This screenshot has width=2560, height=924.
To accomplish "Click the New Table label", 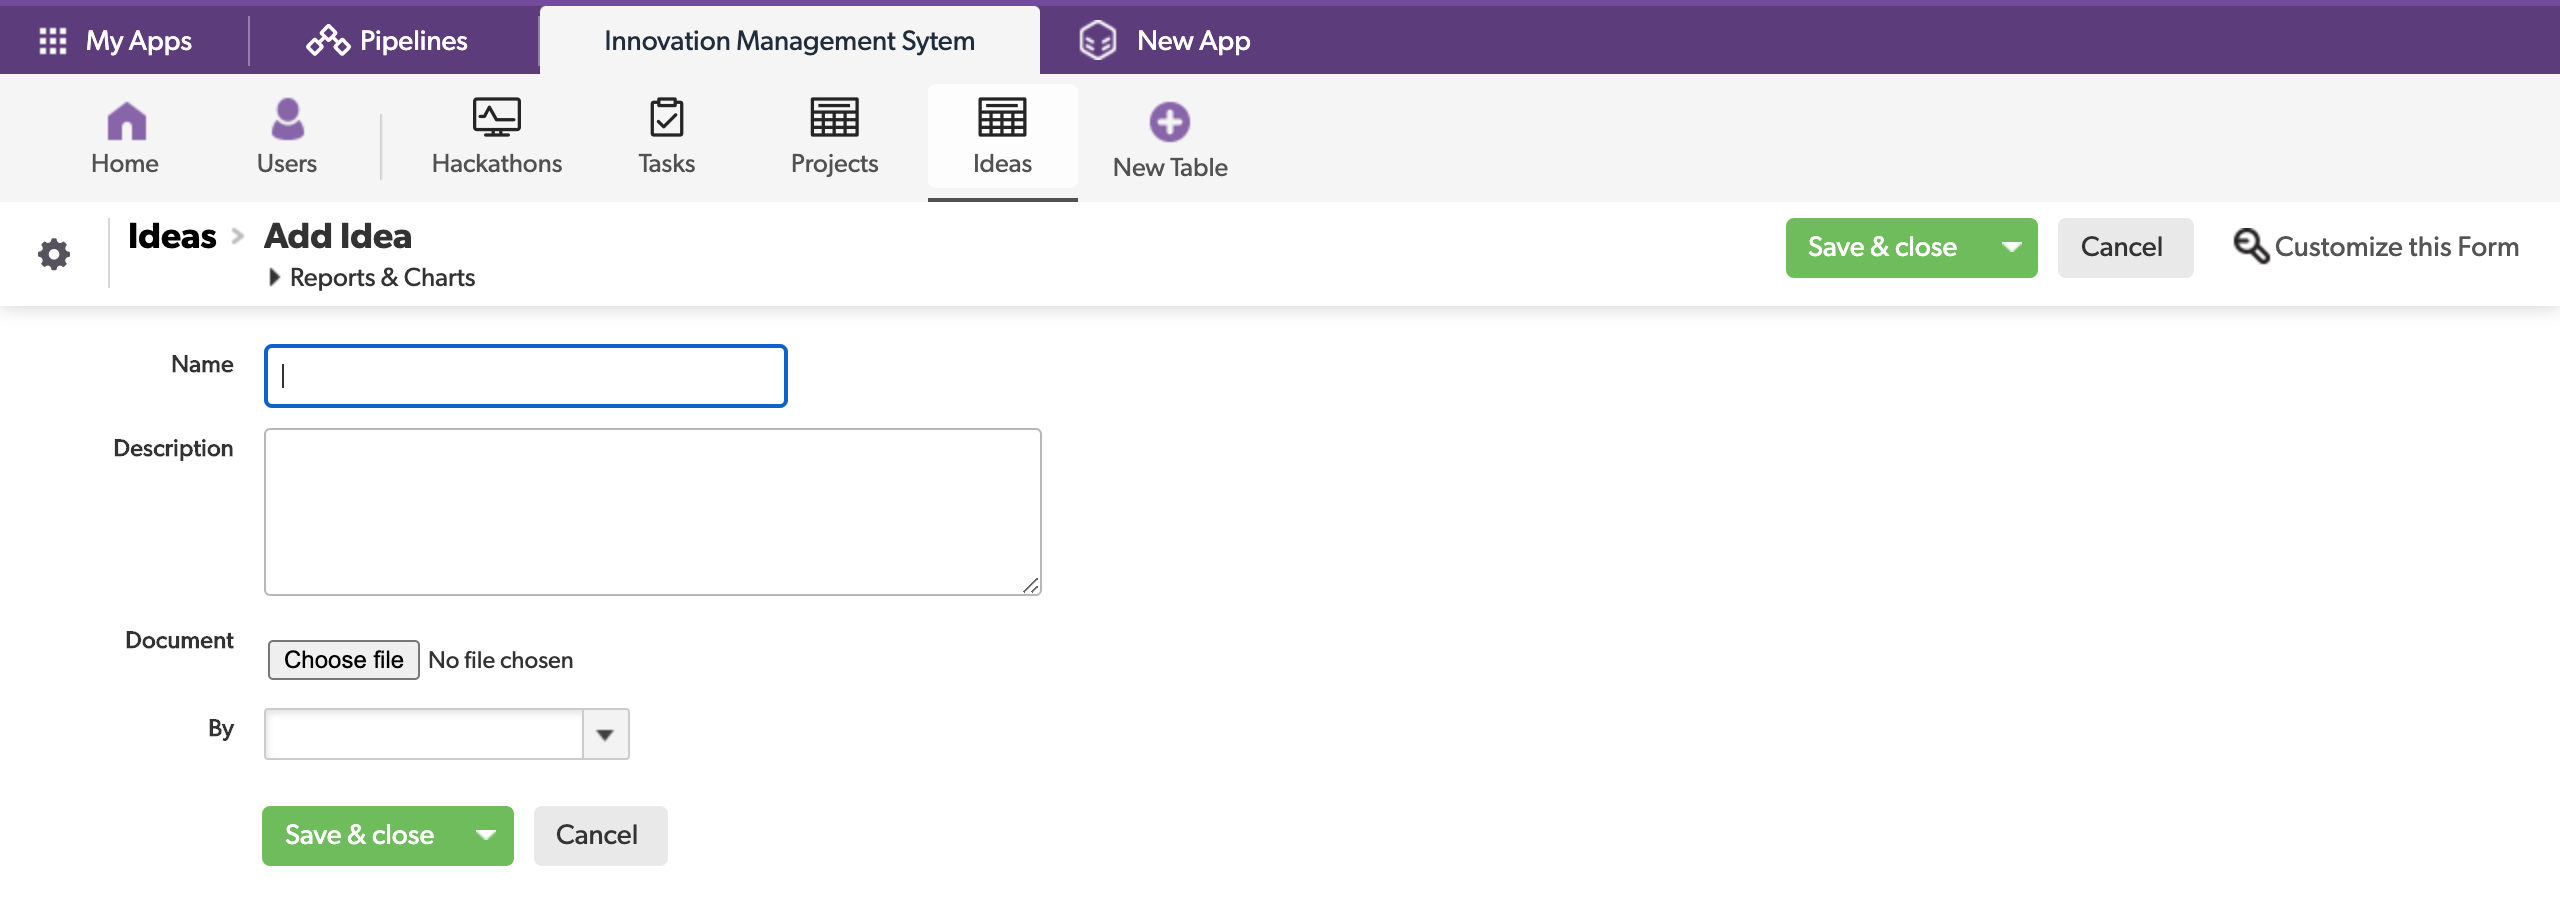I will pyautogui.click(x=1170, y=167).
